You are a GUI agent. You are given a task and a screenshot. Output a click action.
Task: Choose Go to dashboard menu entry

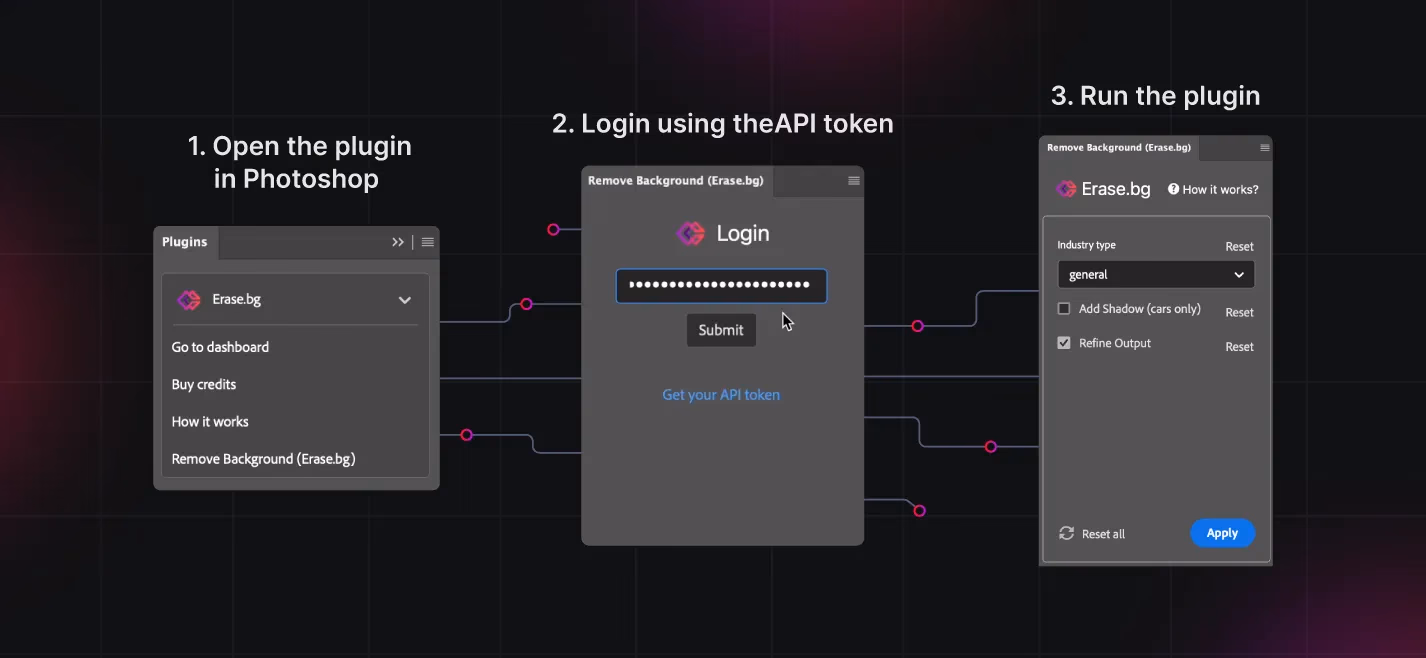coord(220,347)
